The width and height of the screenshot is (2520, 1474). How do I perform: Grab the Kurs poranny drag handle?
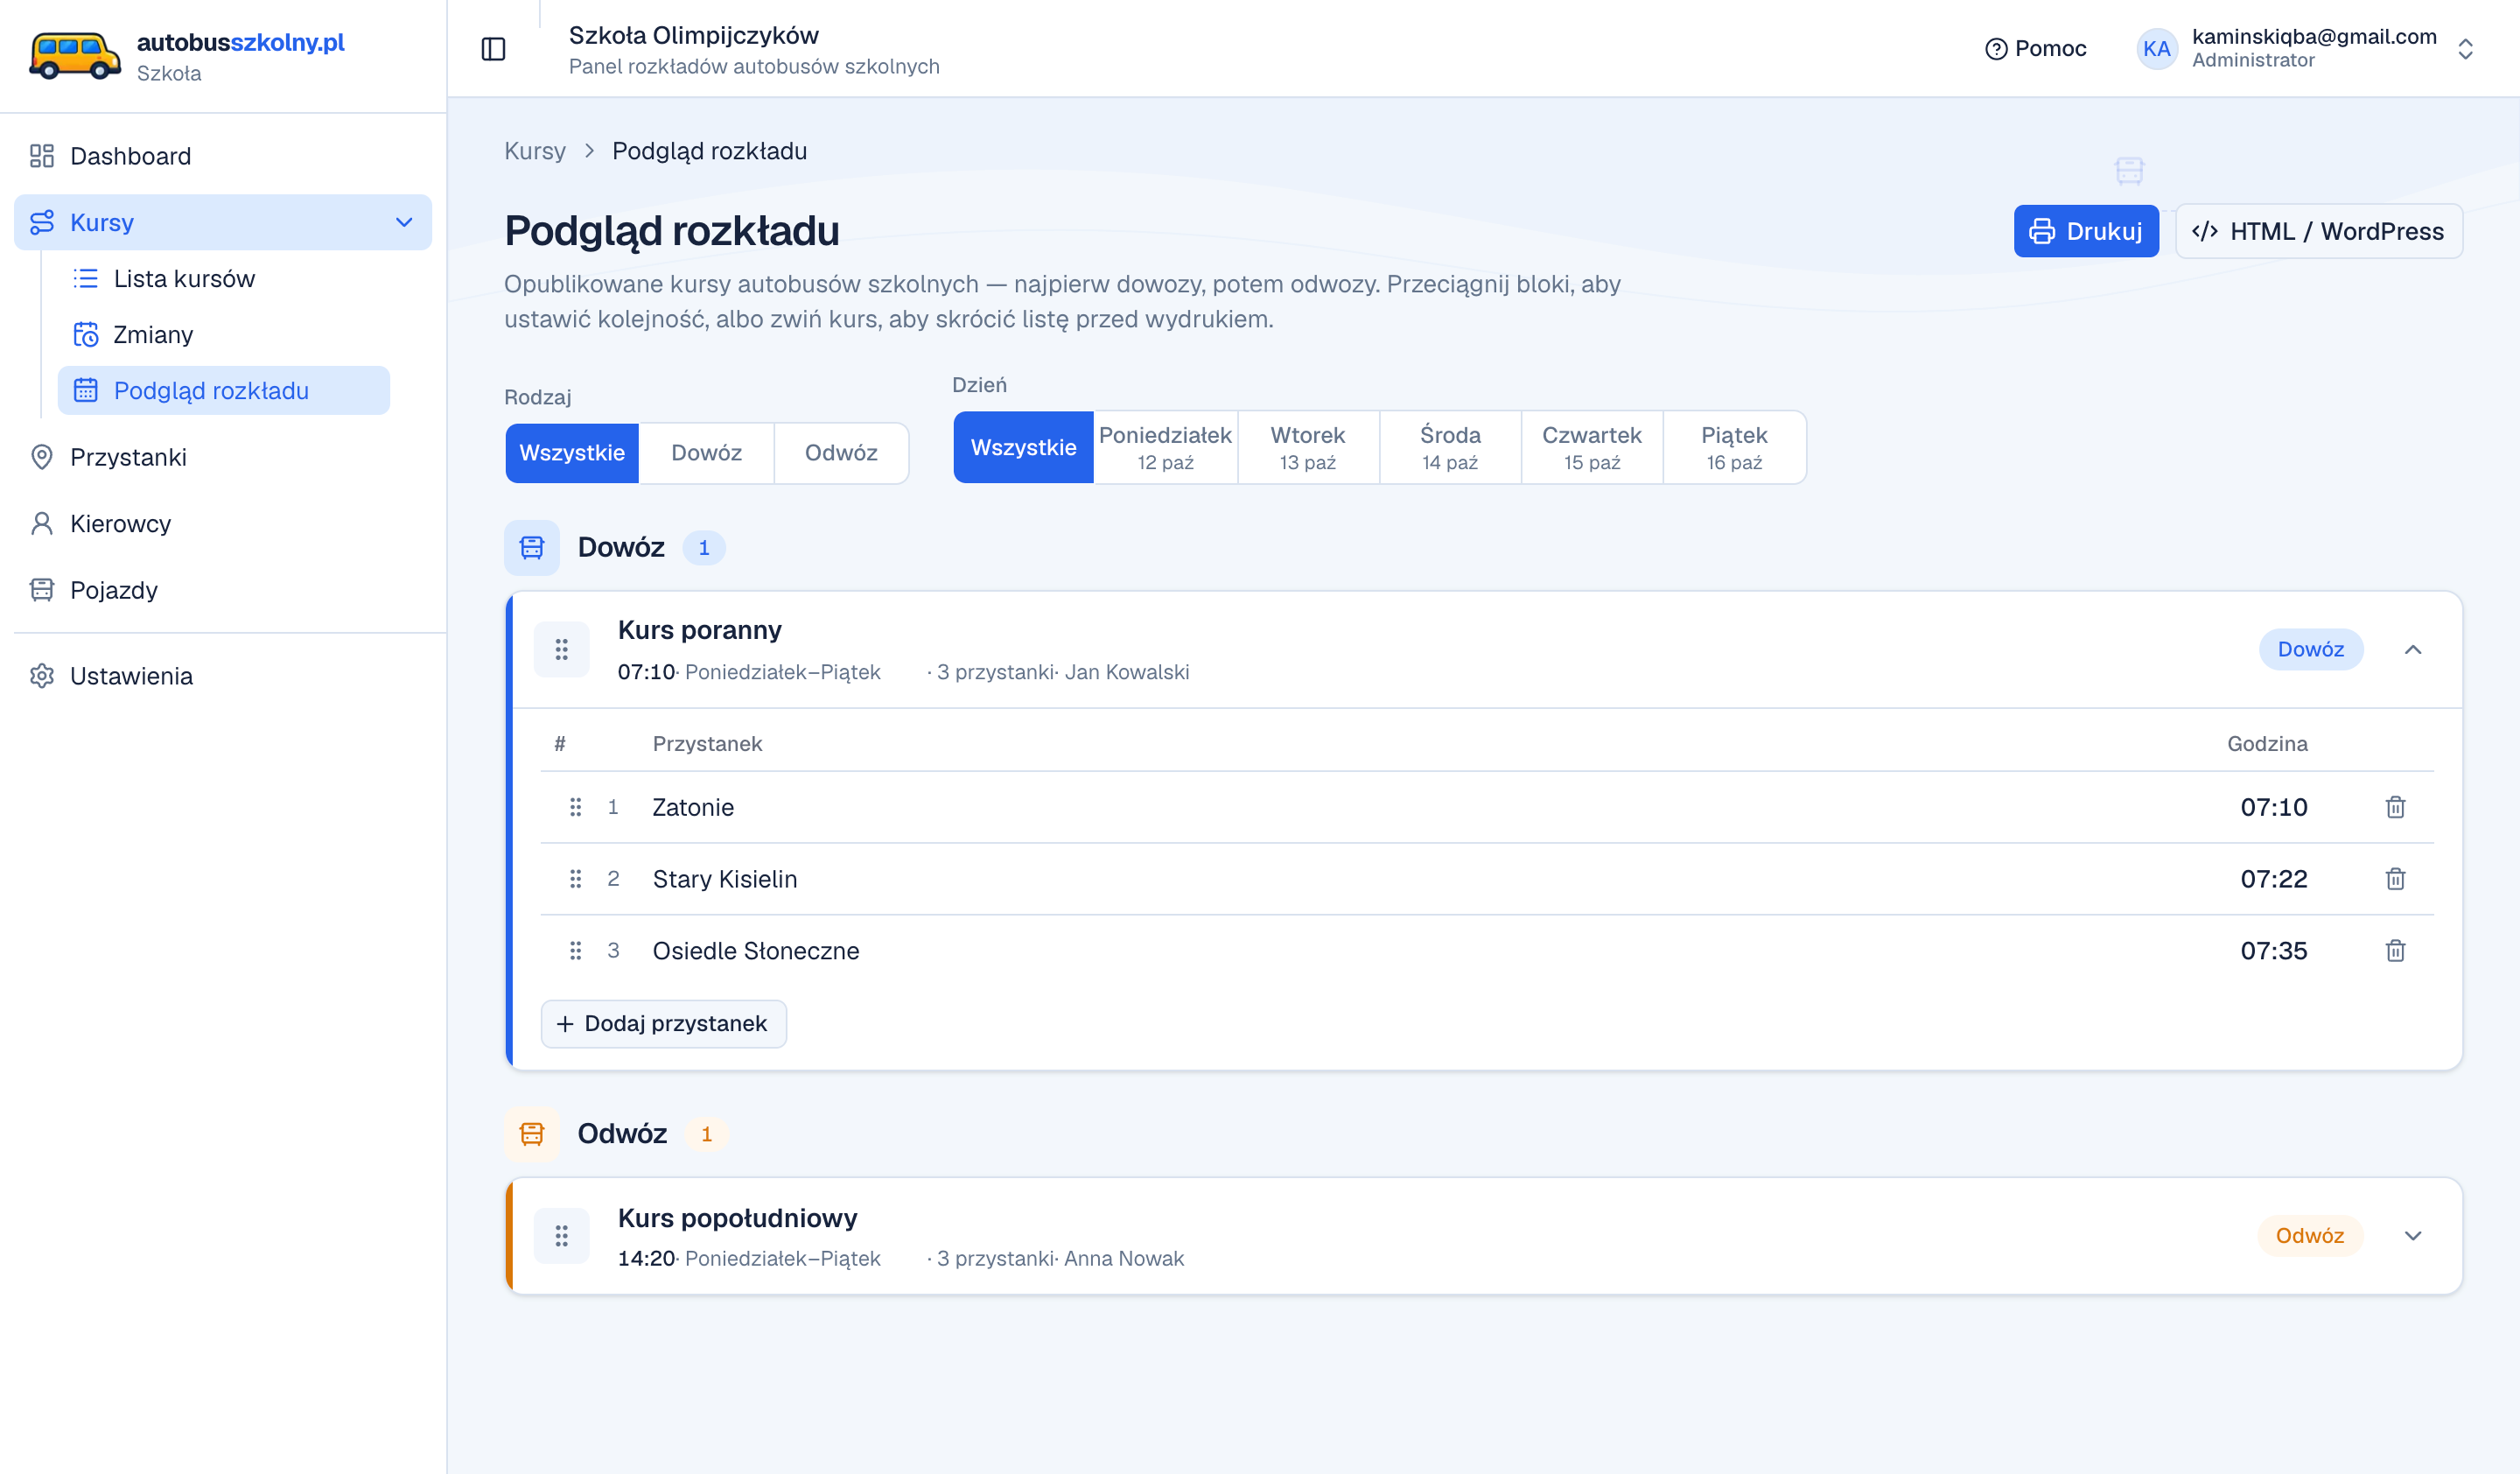tap(562, 650)
